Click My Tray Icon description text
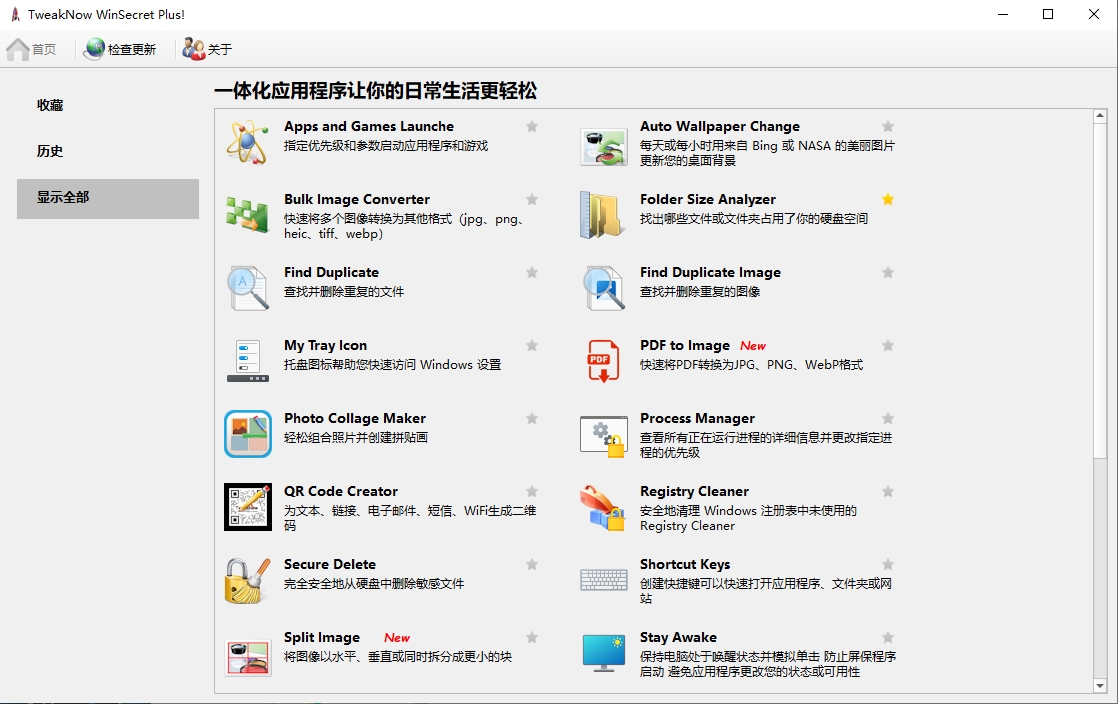The width and height of the screenshot is (1118, 704). 392,364
